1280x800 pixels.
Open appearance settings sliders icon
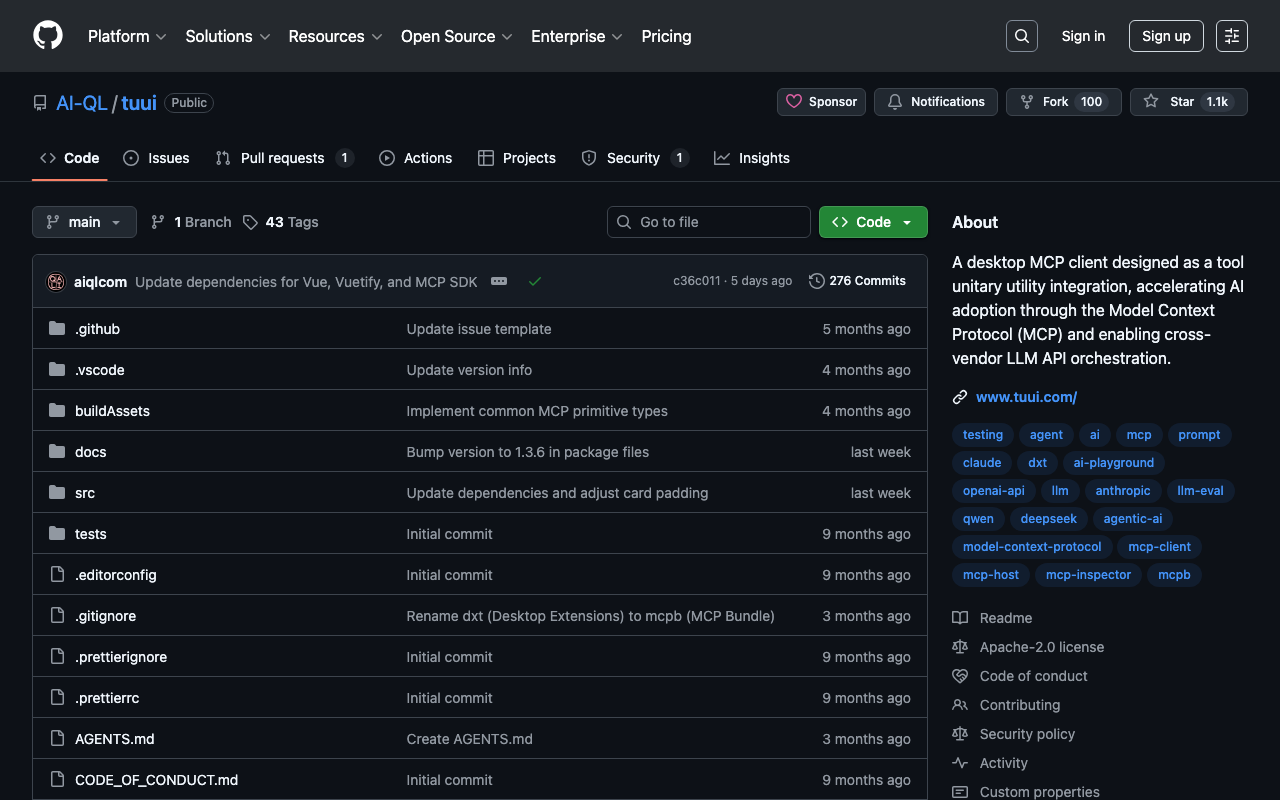click(1231, 36)
